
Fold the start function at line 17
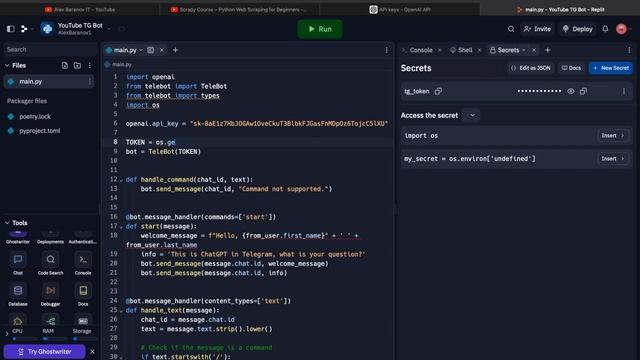pyautogui.click(x=121, y=227)
